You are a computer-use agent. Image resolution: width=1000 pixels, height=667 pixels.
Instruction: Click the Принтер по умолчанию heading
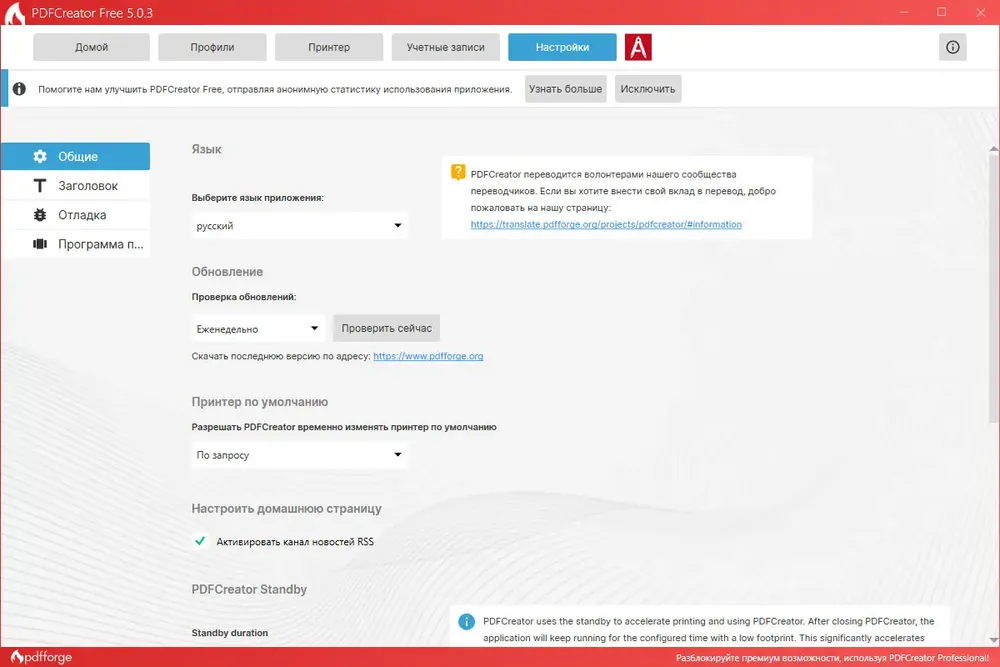(260, 402)
